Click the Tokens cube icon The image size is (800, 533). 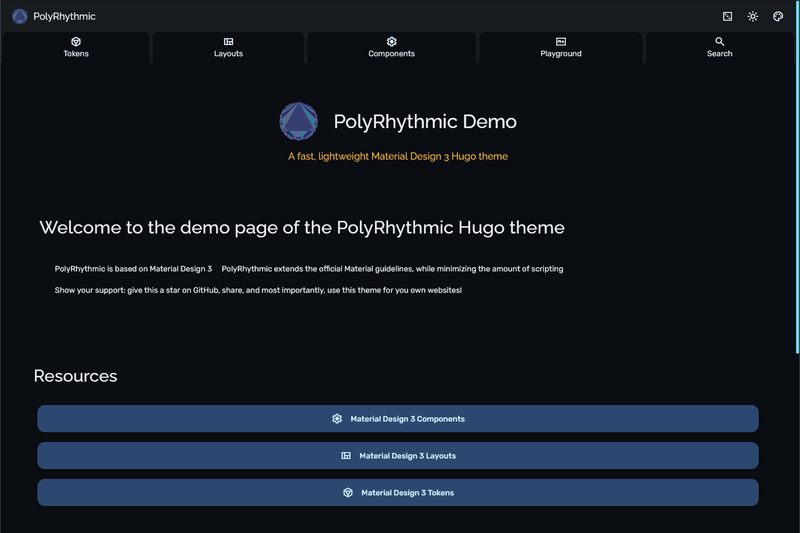point(76,41)
